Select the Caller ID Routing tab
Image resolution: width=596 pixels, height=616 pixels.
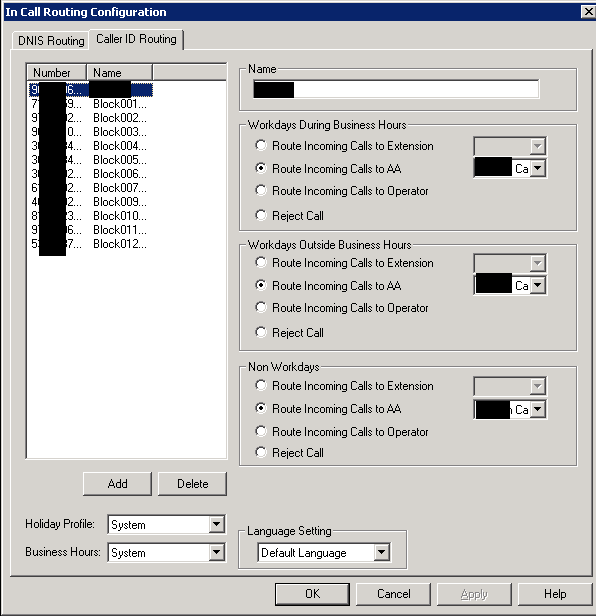[136, 39]
